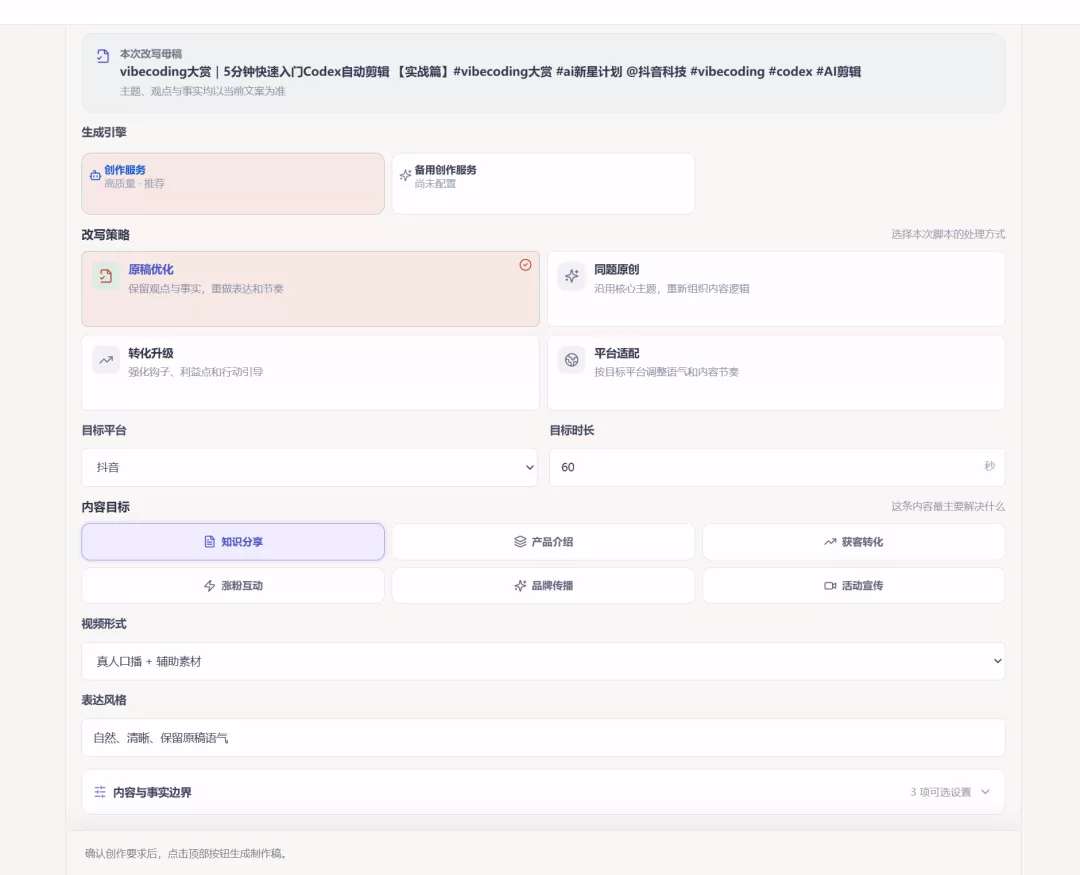Click the sparkle icon in 备用创作服务 card
1080x875 pixels.
[x=406, y=176]
